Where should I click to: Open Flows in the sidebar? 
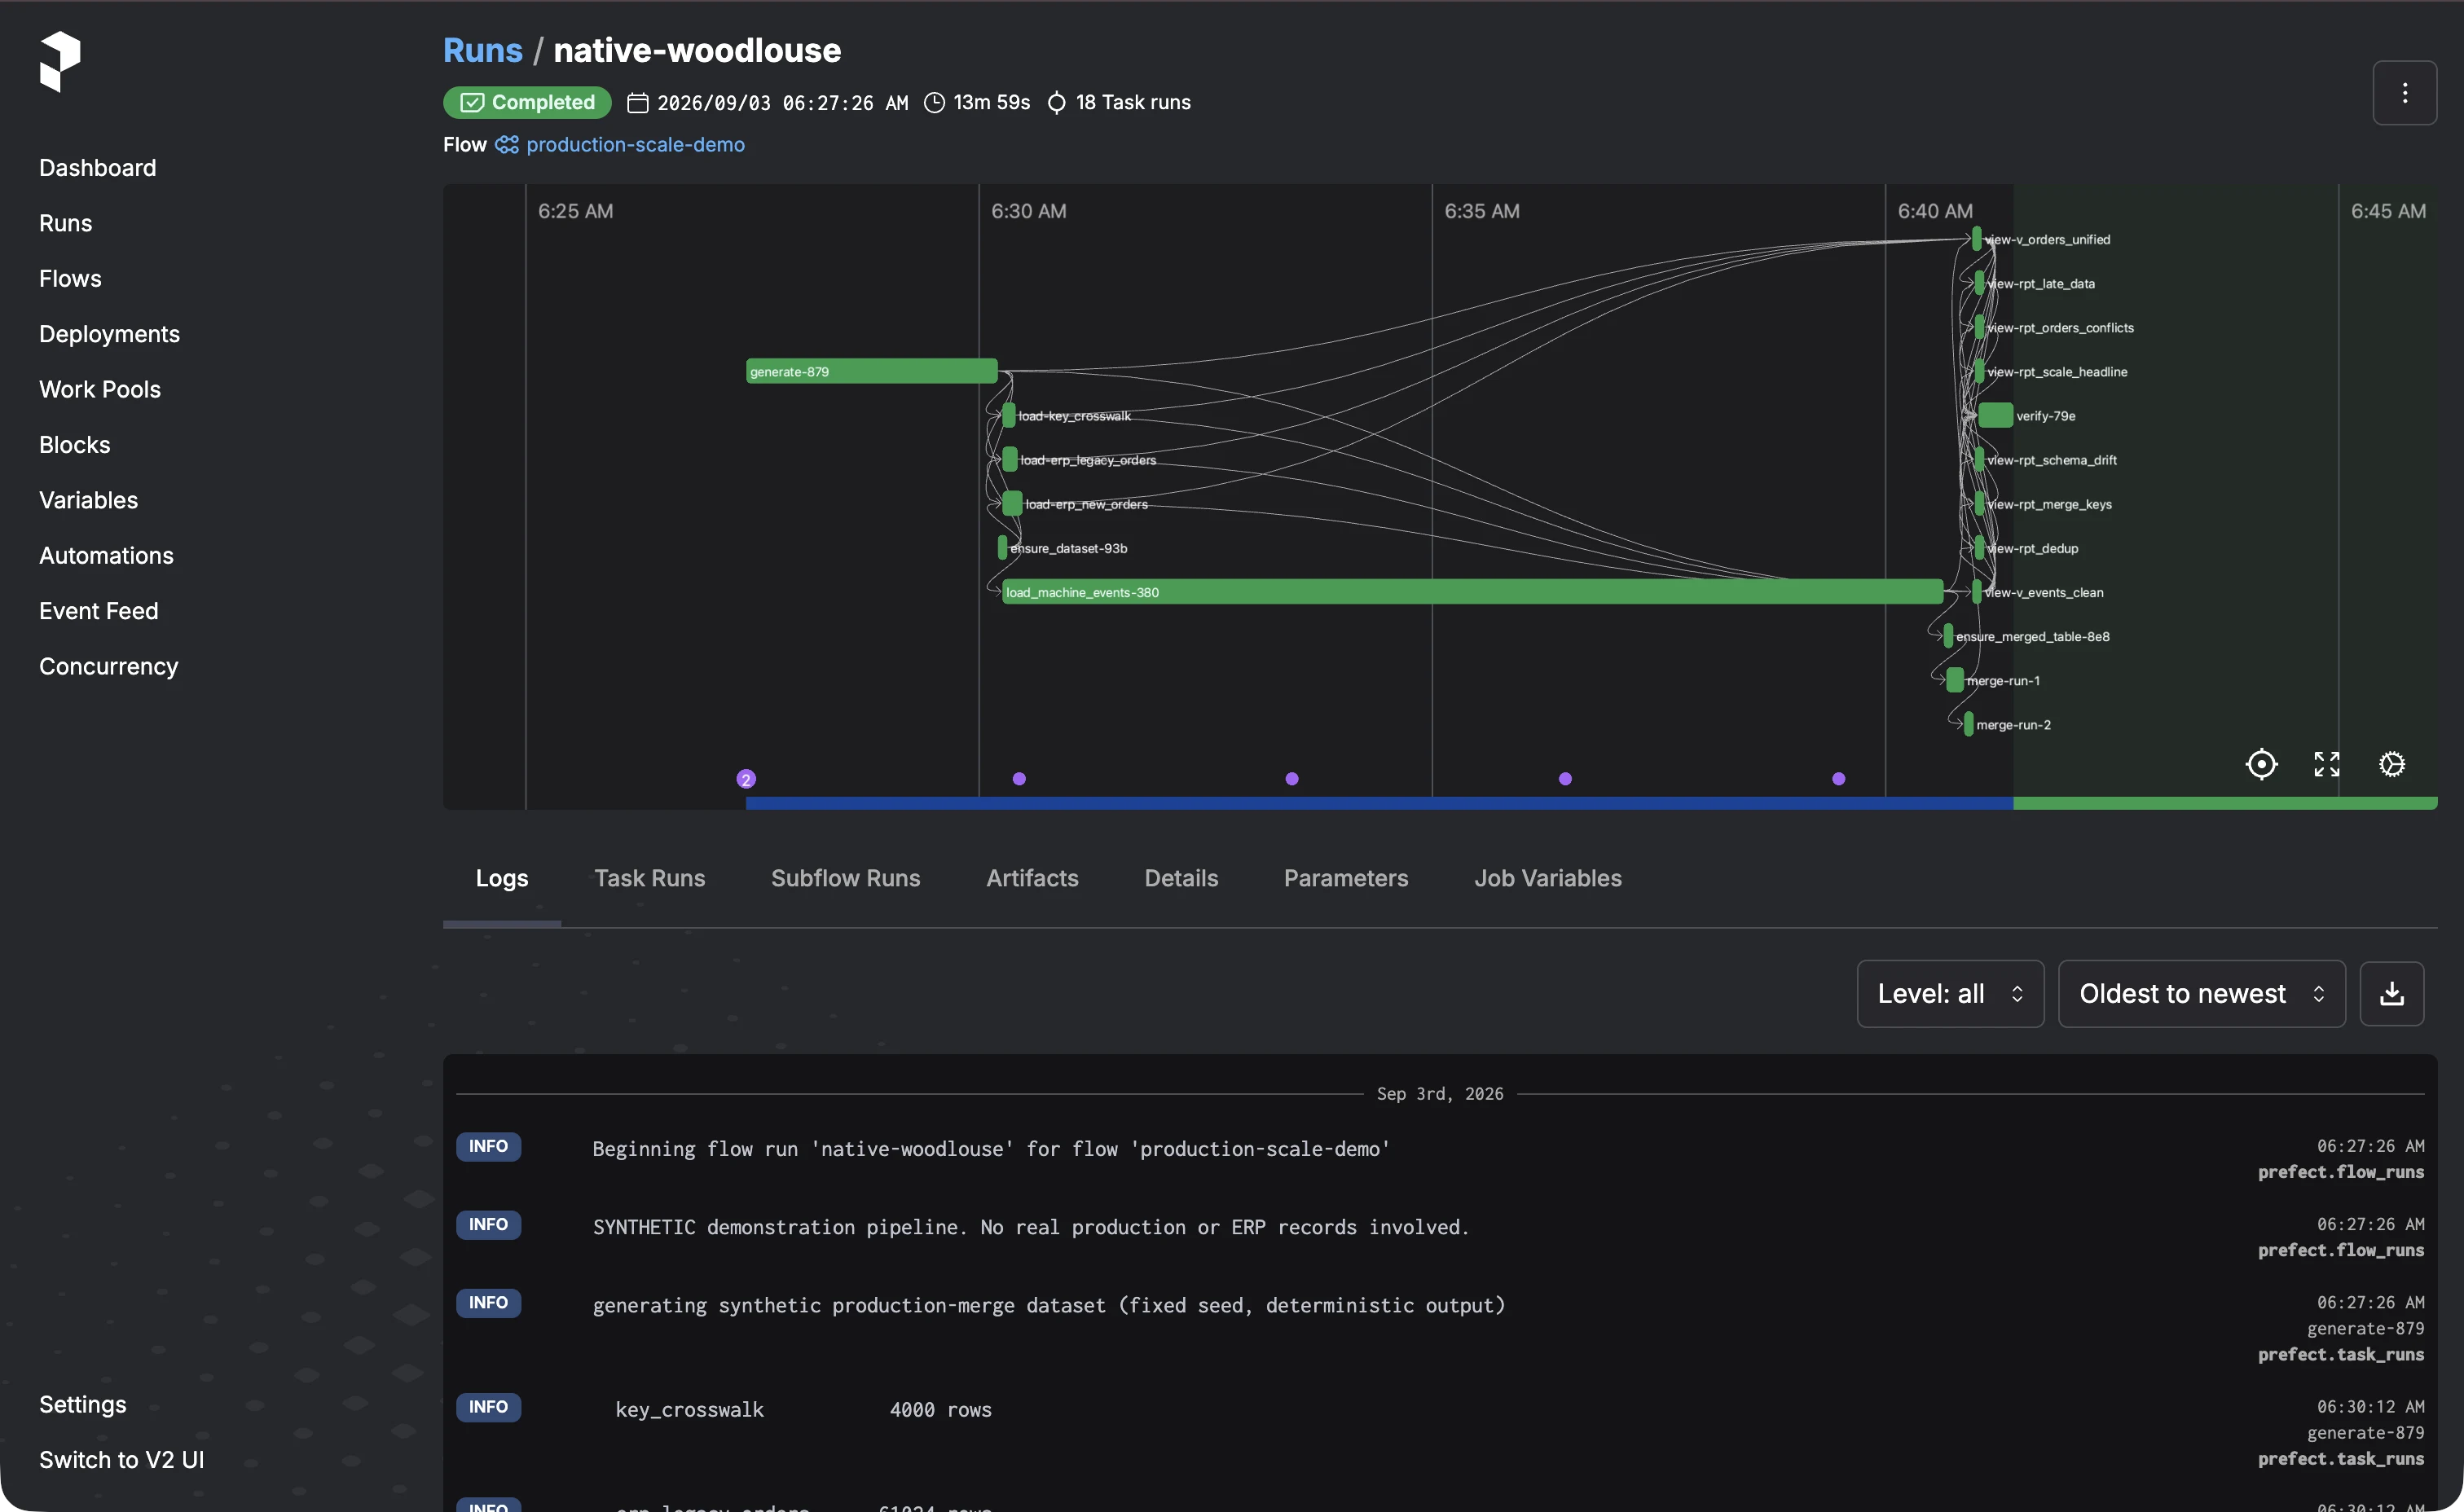click(70, 279)
